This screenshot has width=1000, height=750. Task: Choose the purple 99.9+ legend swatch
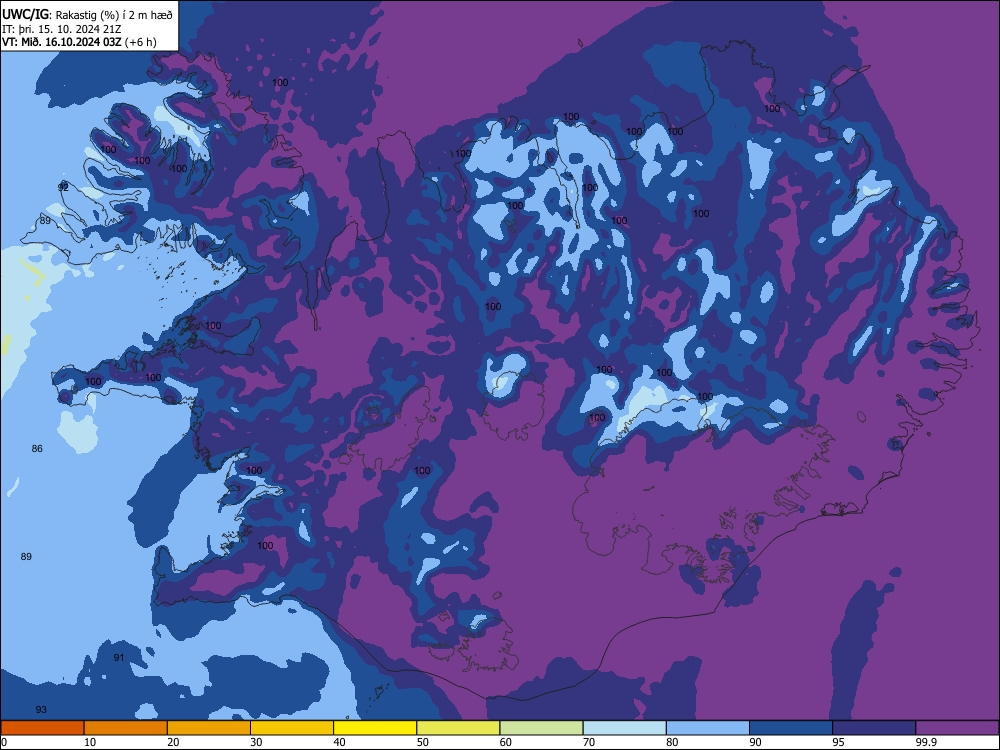click(957, 728)
